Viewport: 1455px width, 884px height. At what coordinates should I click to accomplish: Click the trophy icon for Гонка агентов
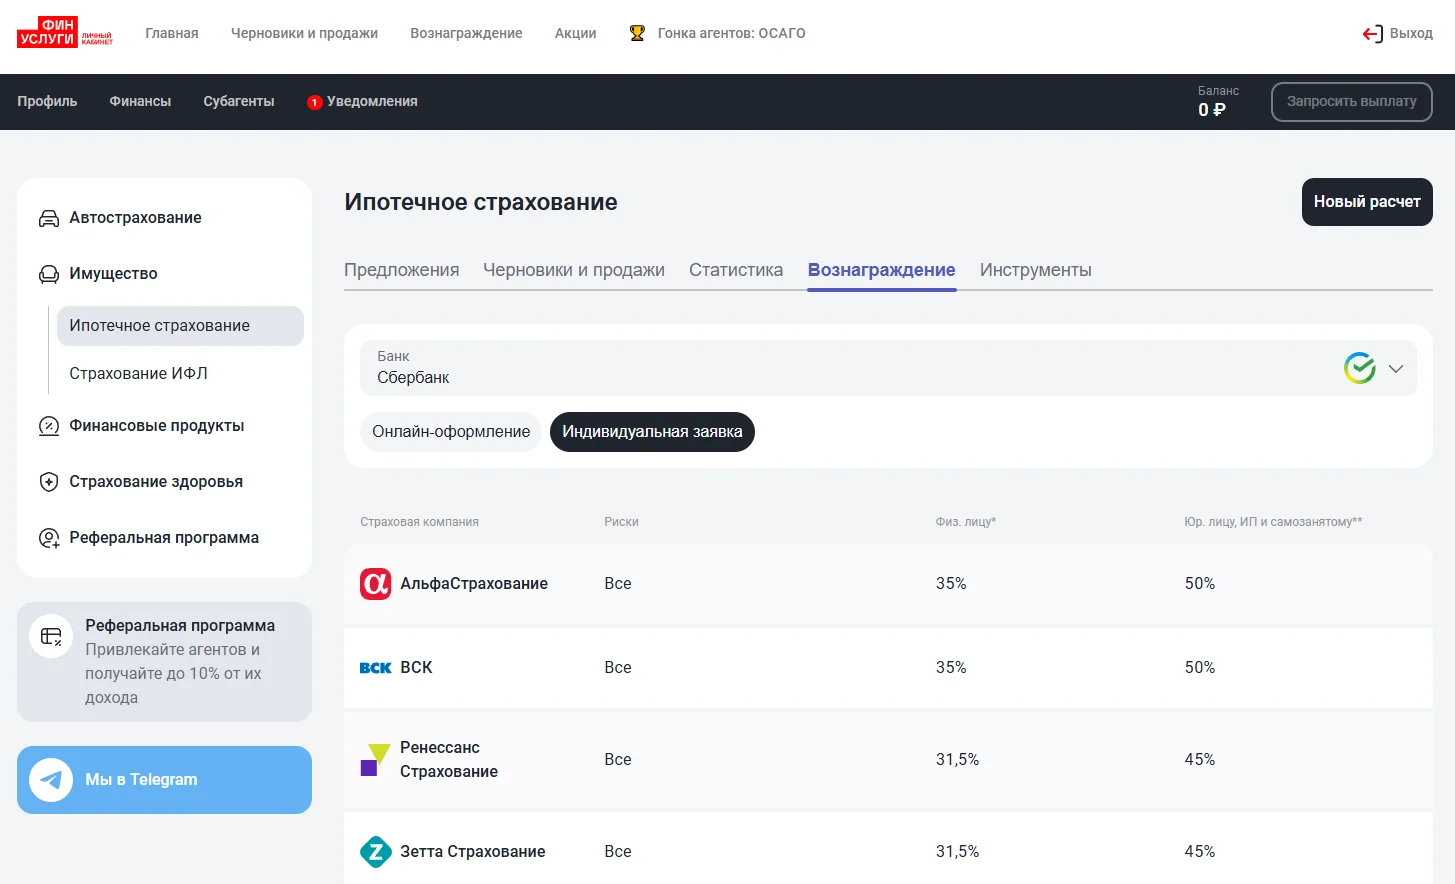(x=637, y=33)
